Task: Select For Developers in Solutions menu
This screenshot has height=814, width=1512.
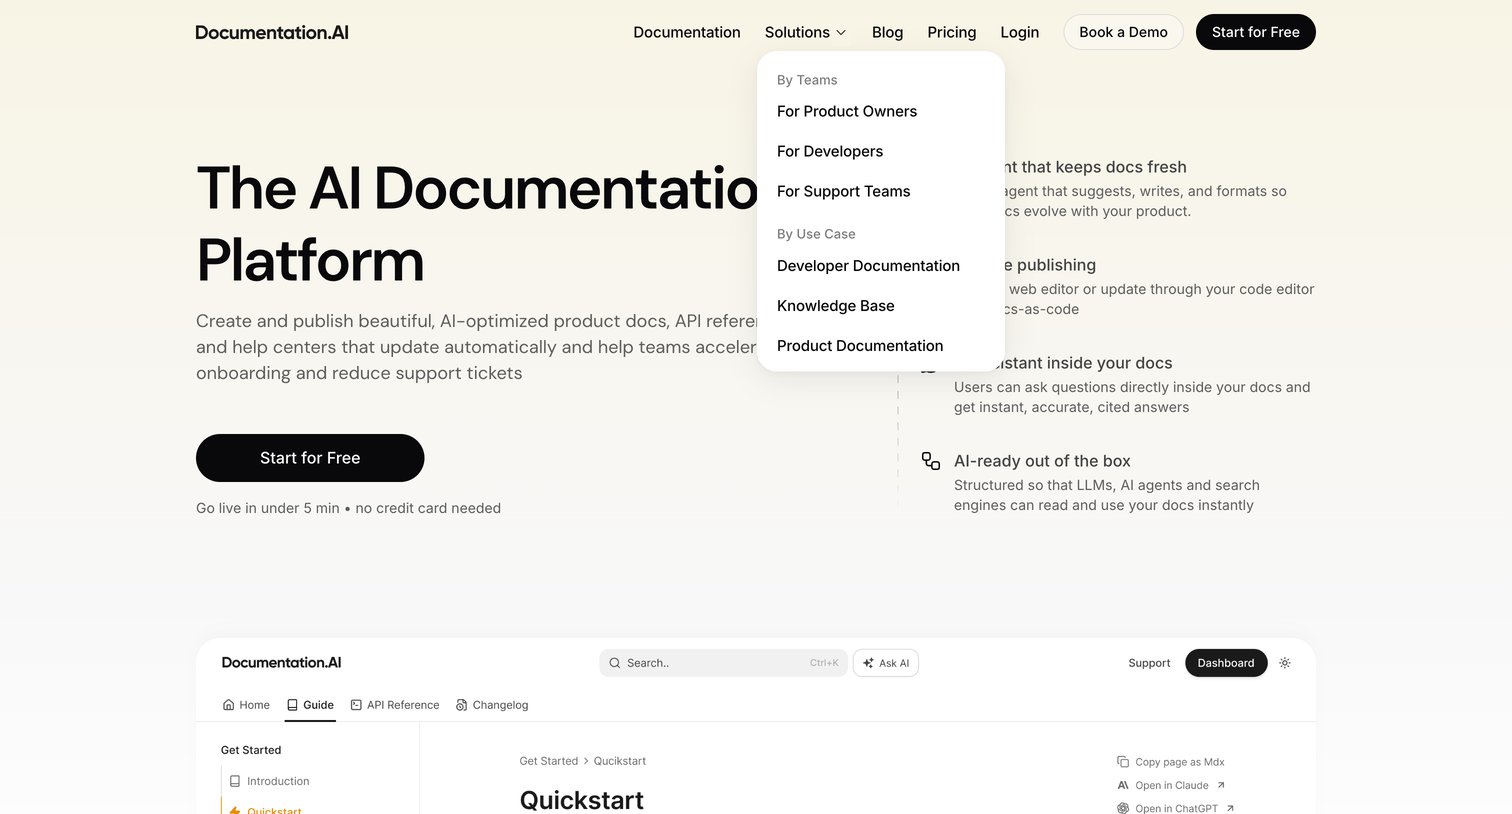Action: [x=830, y=151]
